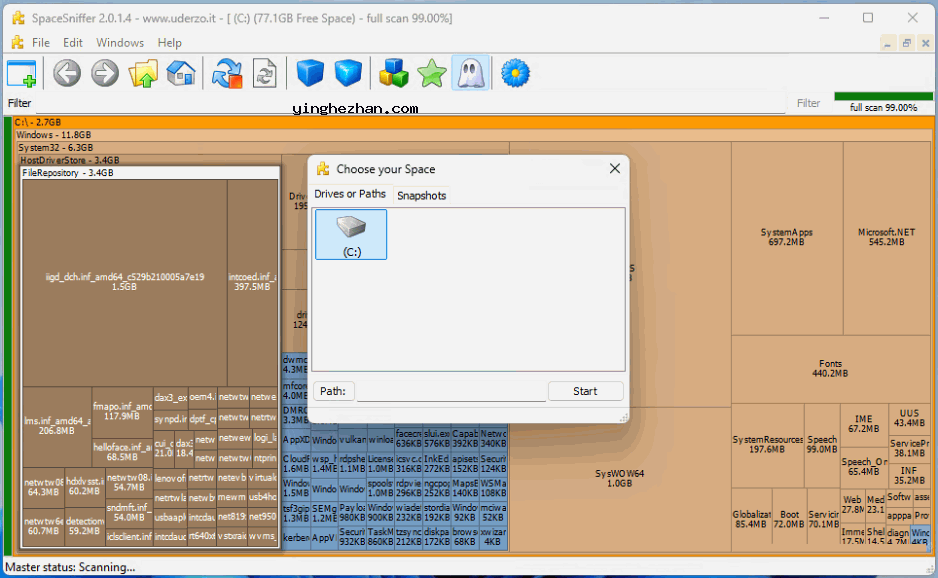Click the Windows - 11.8GB header
This screenshot has height=578, width=938.
pyautogui.click(x=473, y=135)
